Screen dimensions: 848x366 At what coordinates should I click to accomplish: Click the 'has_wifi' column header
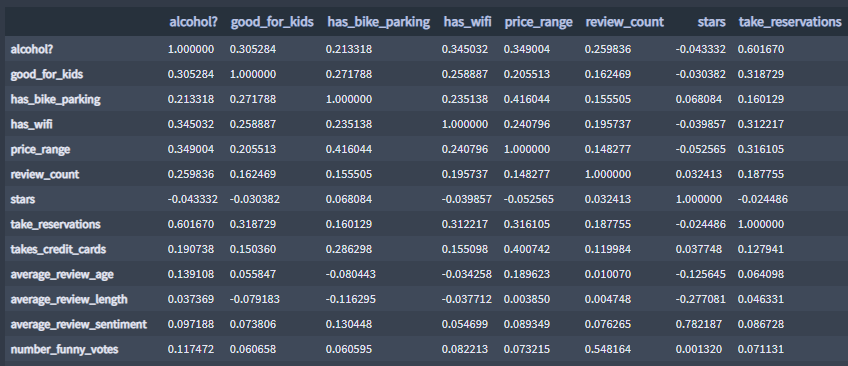[x=467, y=22]
